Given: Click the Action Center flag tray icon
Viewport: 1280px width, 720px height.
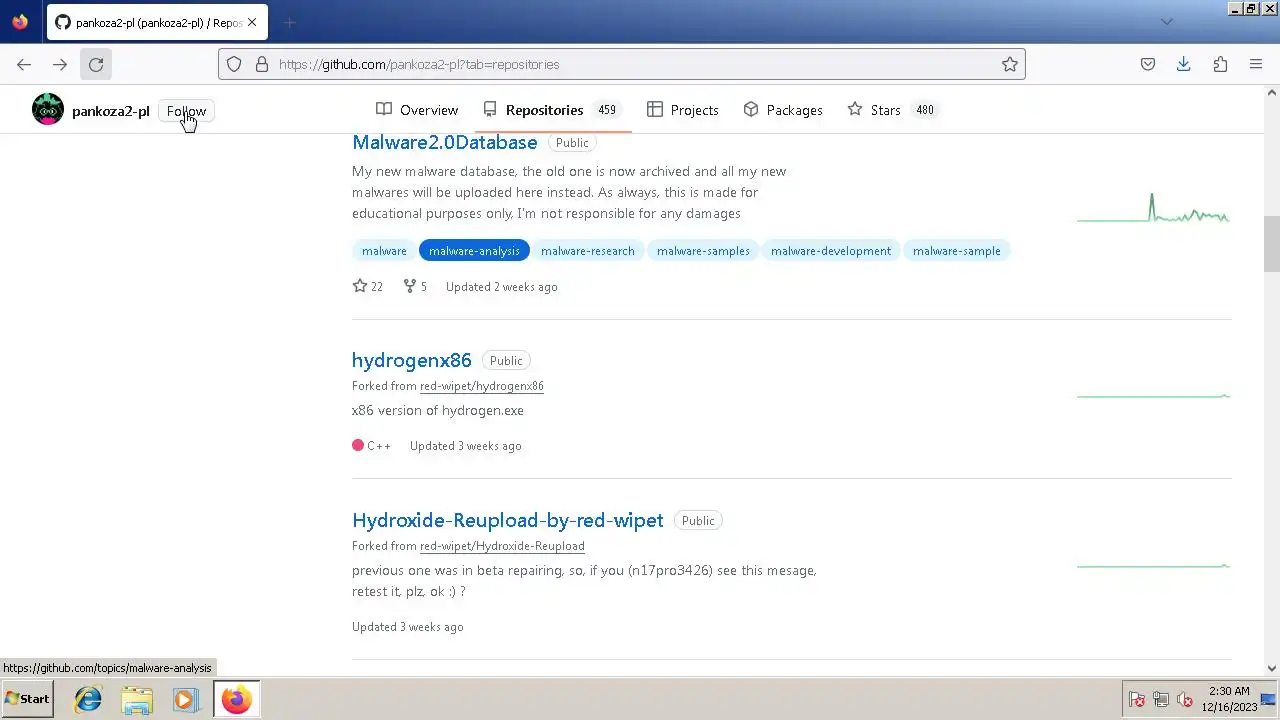Looking at the screenshot, I should pos(1137,700).
